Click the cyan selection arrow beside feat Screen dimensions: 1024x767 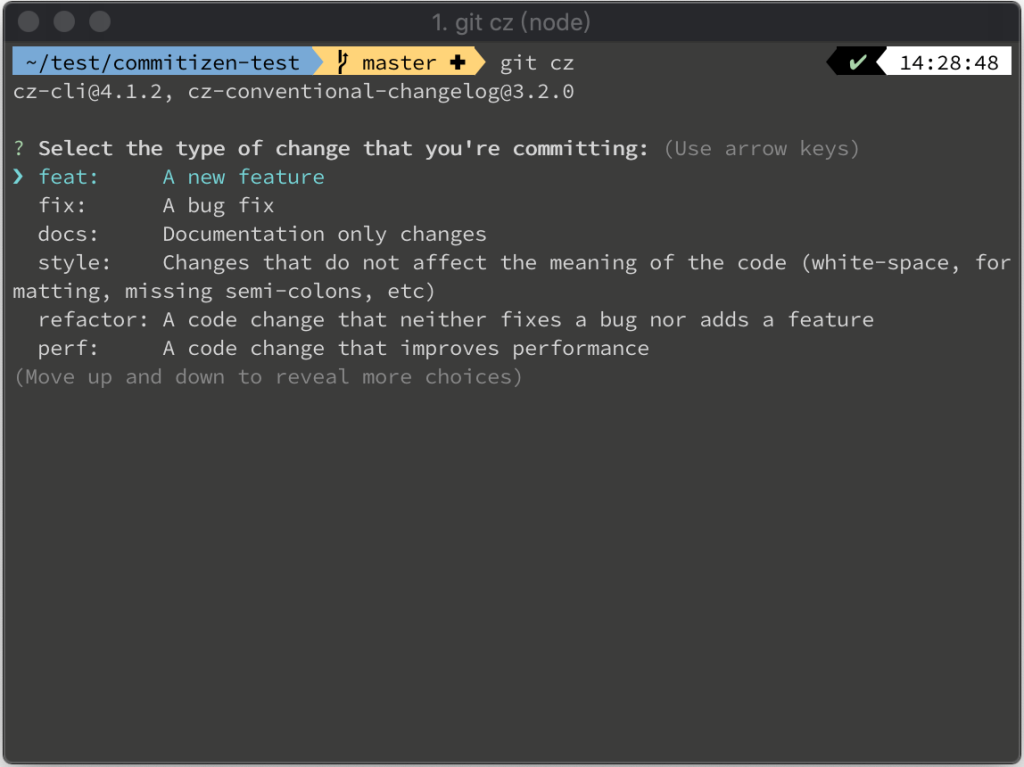pos(18,176)
